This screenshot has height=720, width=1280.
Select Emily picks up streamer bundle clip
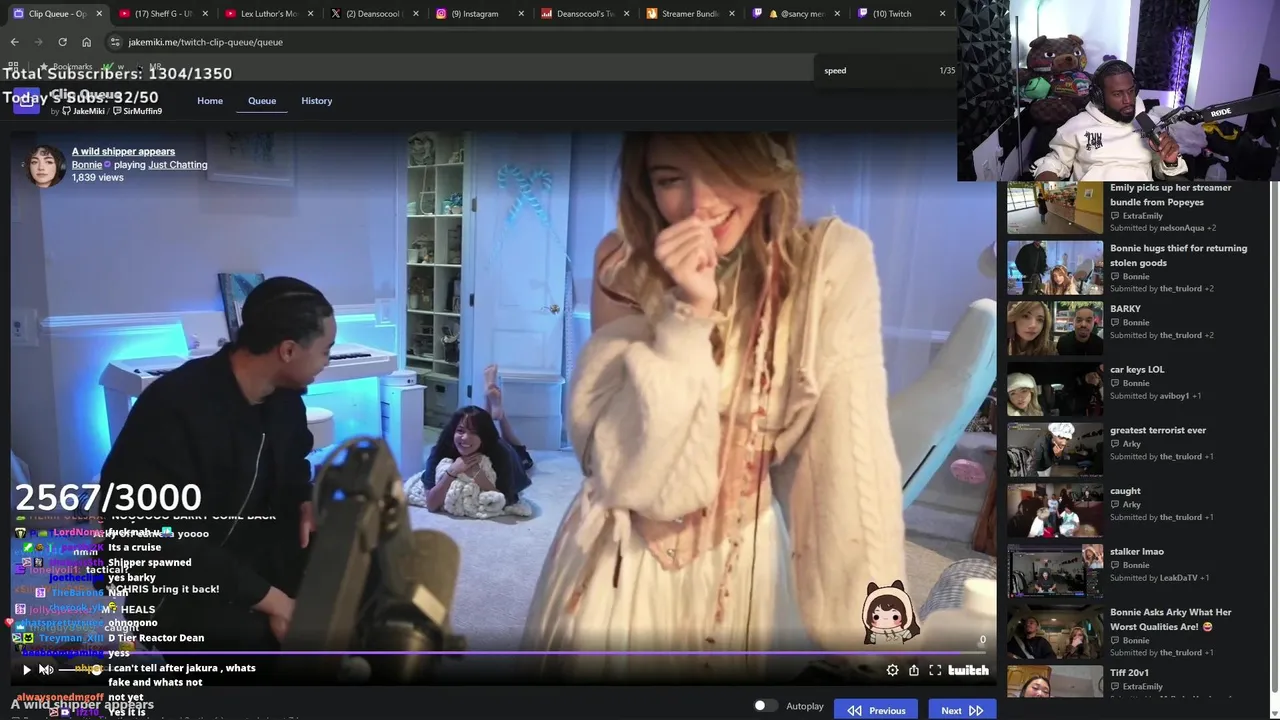tap(1055, 207)
